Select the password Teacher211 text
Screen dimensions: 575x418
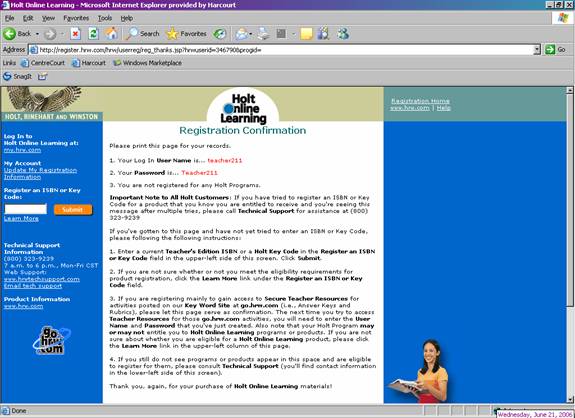coord(199,173)
